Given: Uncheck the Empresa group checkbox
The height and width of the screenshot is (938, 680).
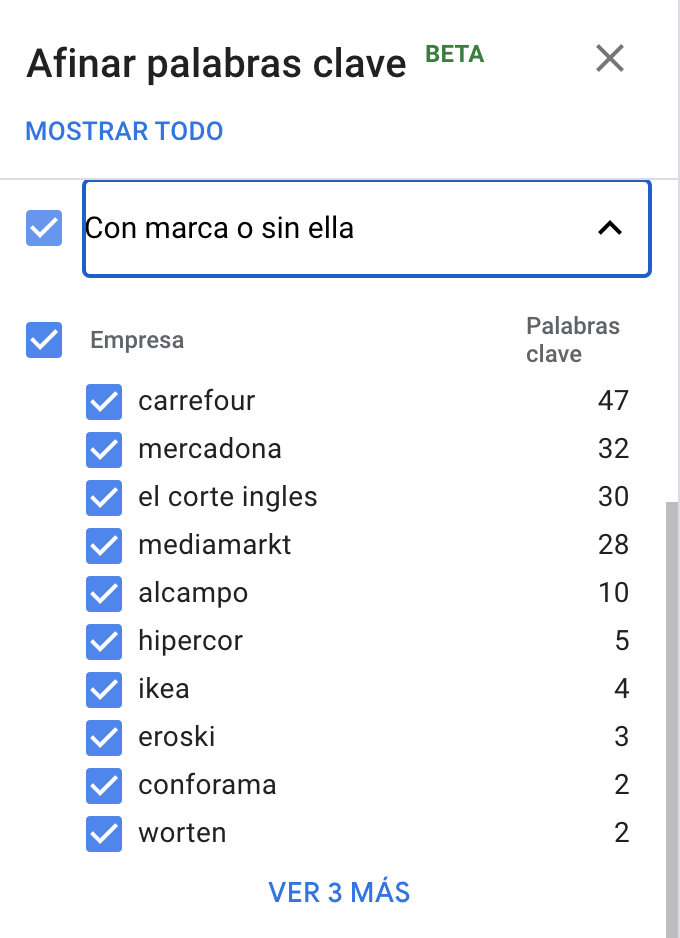Looking at the screenshot, I should (x=43, y=340).
